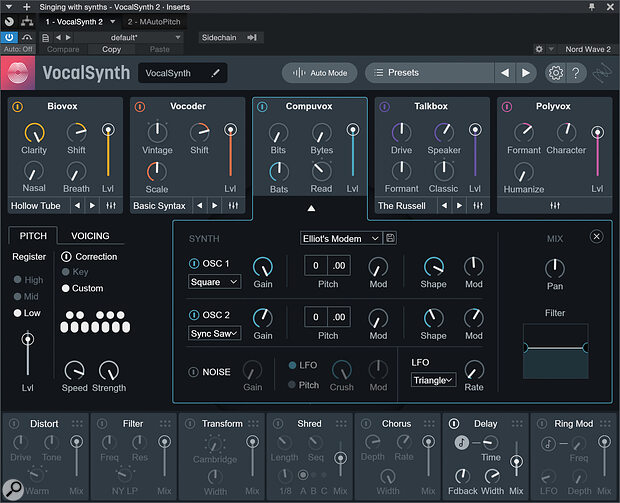Open Vocoder advanced sliders icon

pyautogui.click(x=233, y=206)
